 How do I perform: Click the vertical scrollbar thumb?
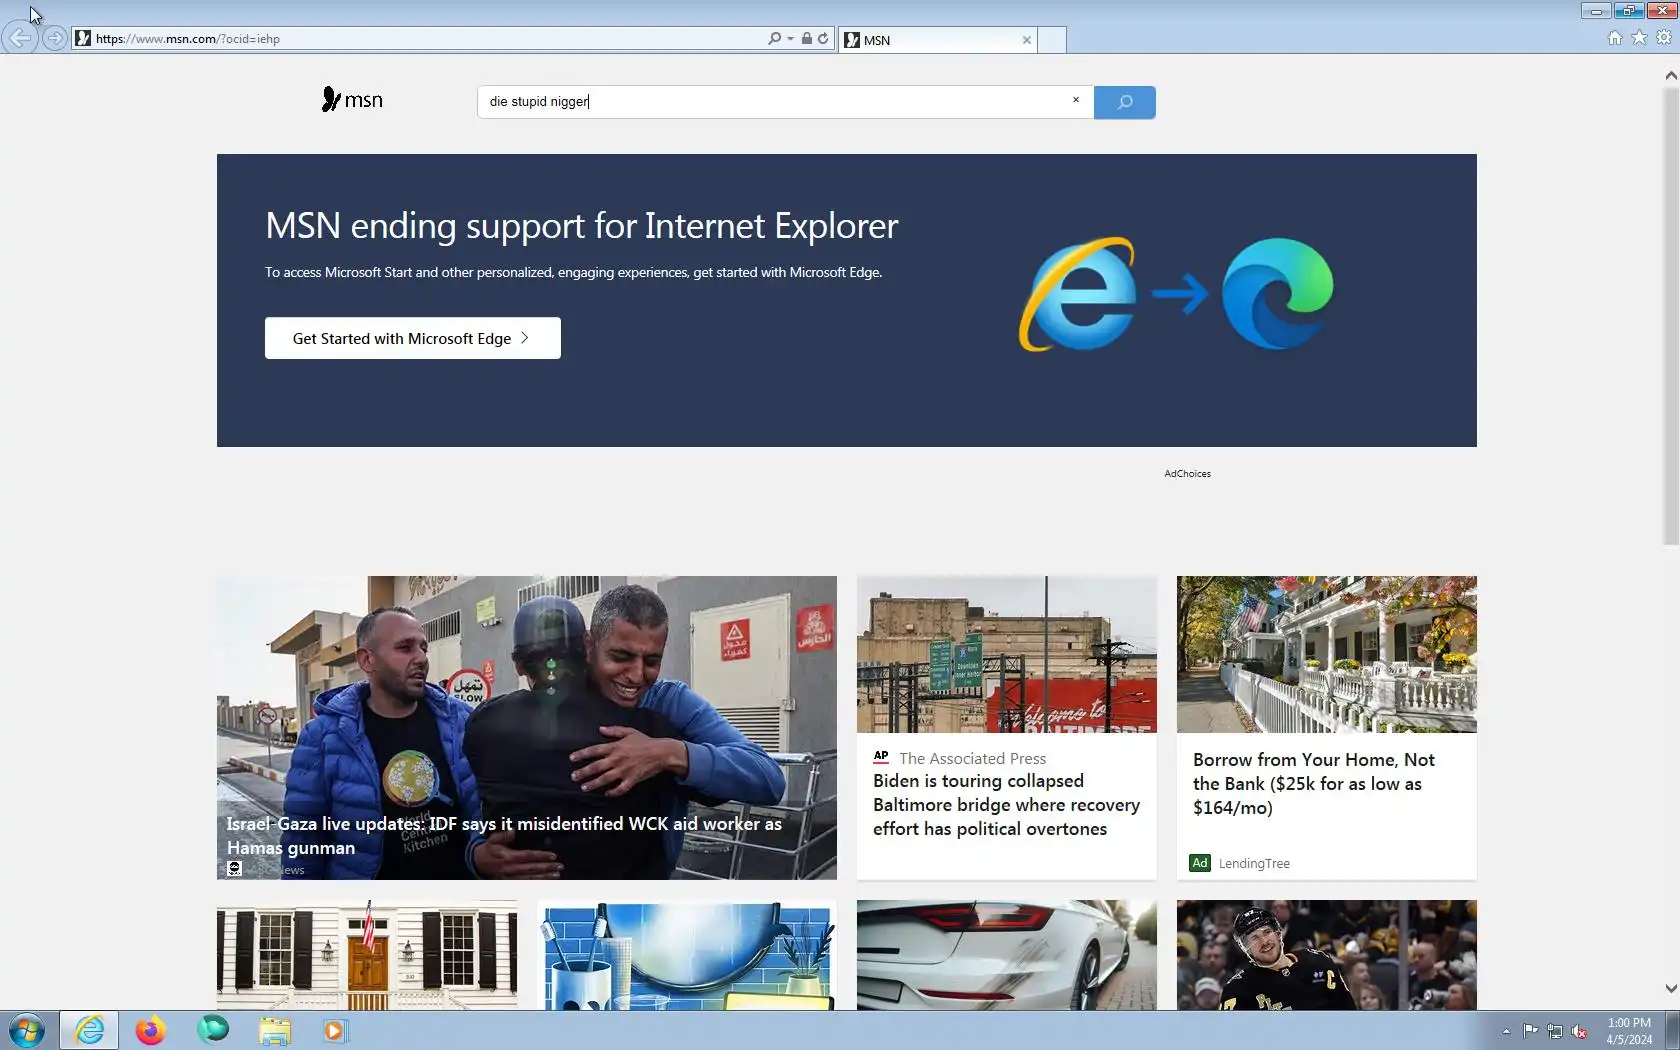click(1671, 315)
